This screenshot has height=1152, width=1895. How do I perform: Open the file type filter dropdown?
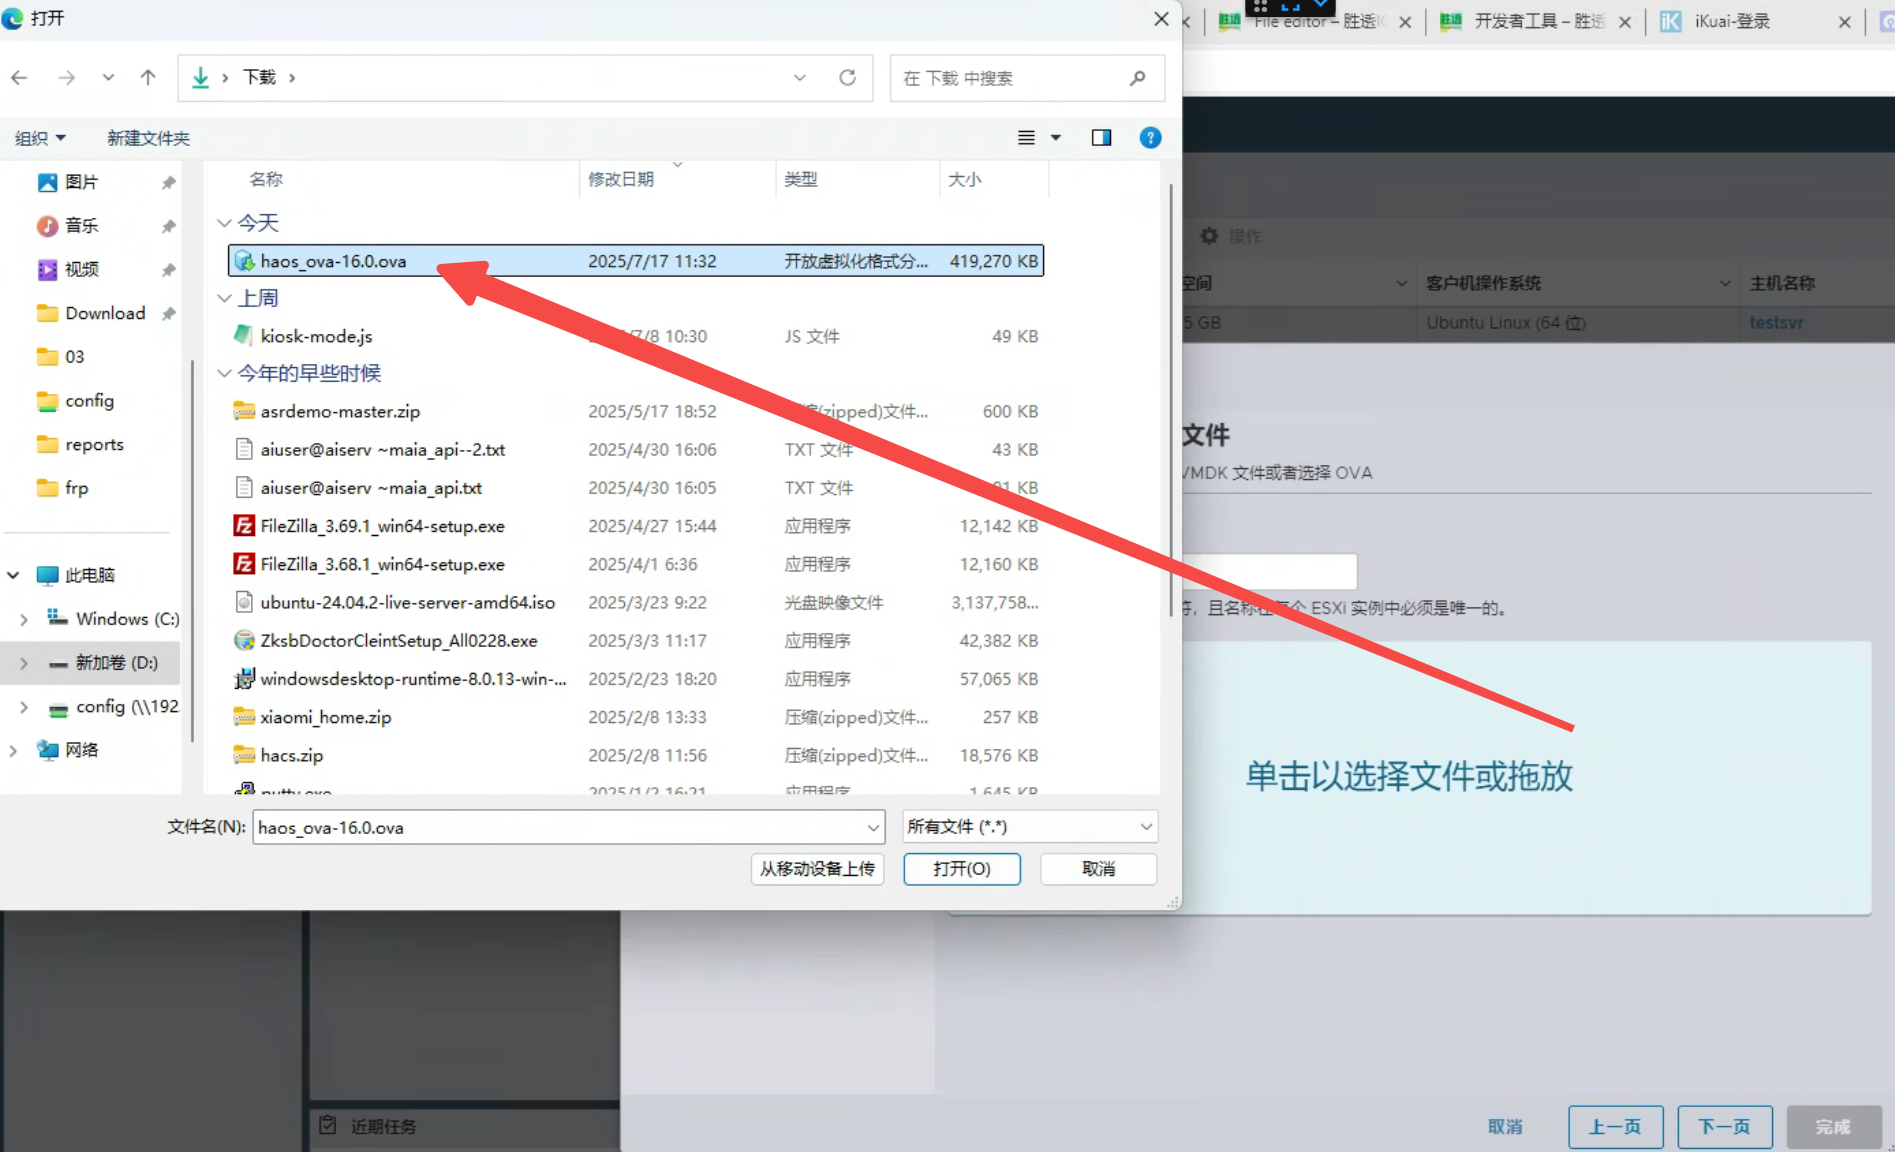point(1030,827)
